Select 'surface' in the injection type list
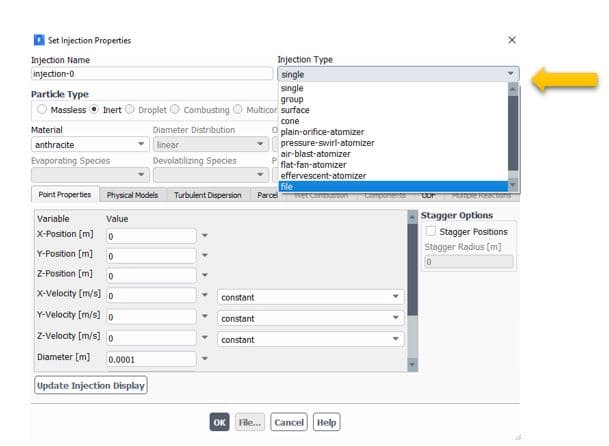609x446 pixels. pyautogui.click(x=295, y=110)
